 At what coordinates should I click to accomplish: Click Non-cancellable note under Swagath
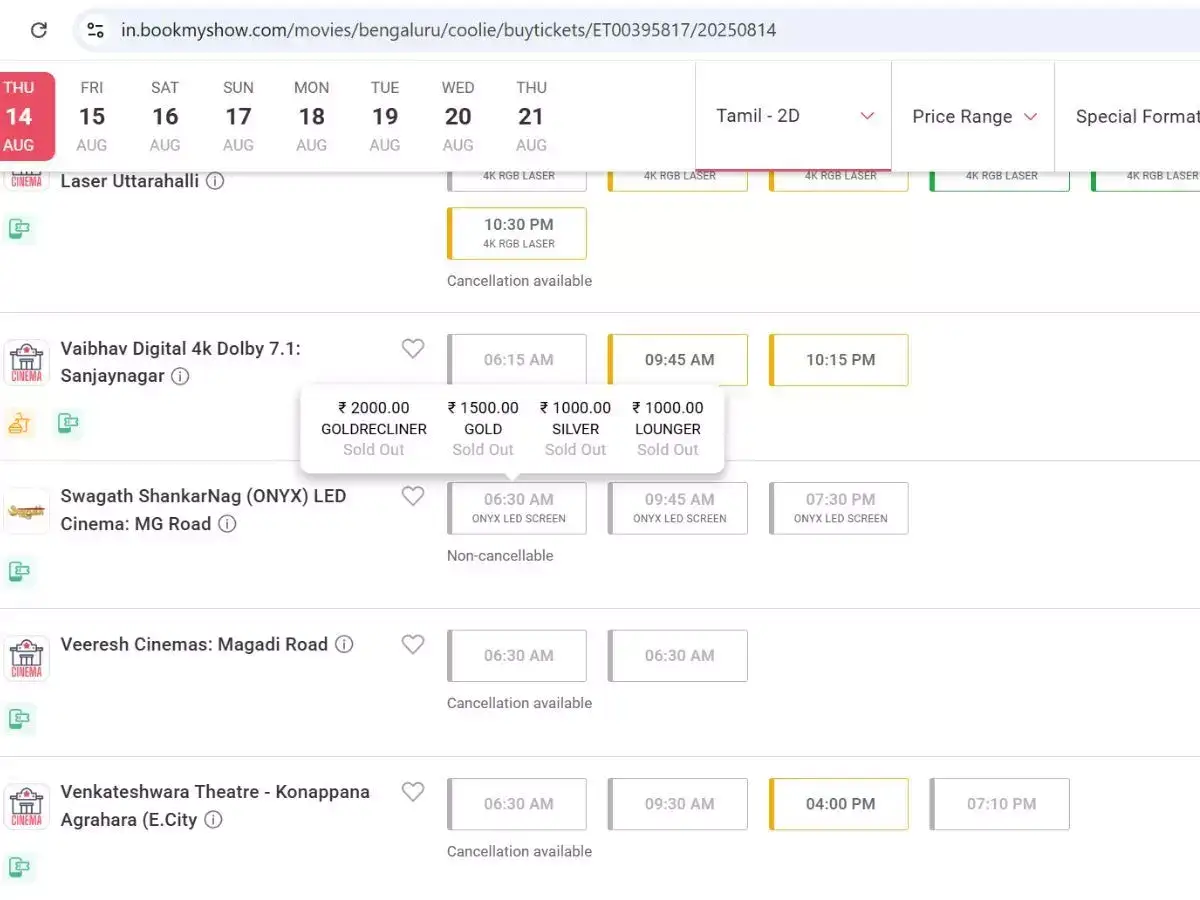tap(500, 556)
